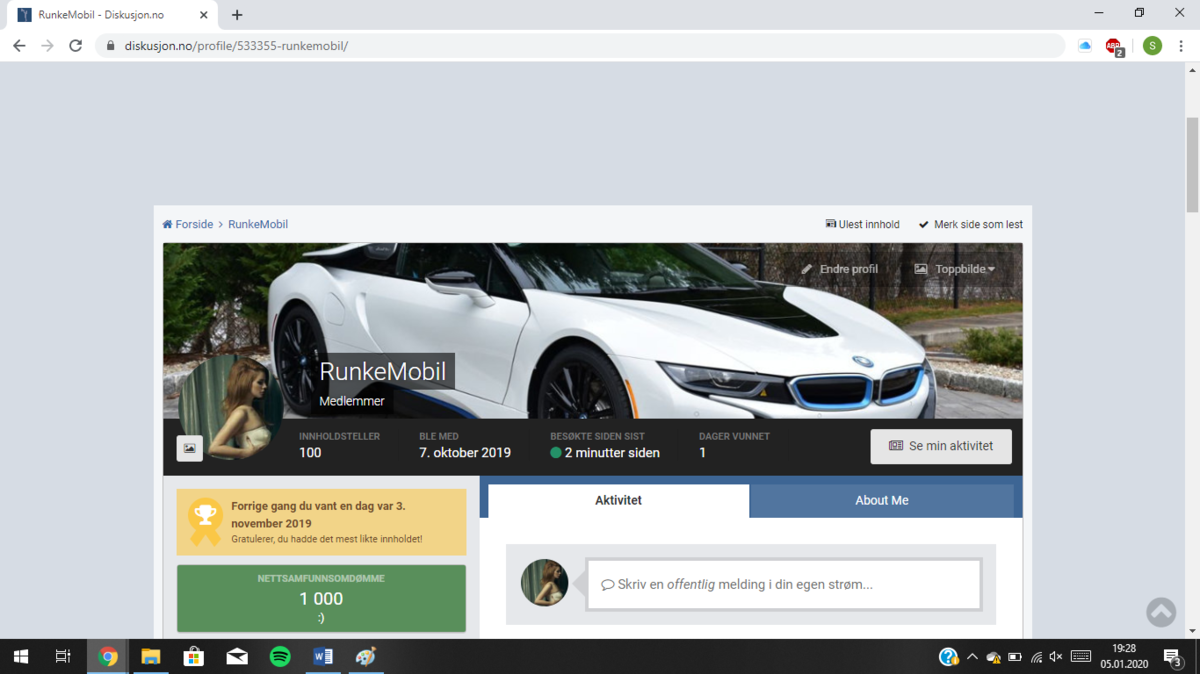This screenshot has width=1200, height=674.
Task: Open Word from the taskbar
Action: click(323, 657)
